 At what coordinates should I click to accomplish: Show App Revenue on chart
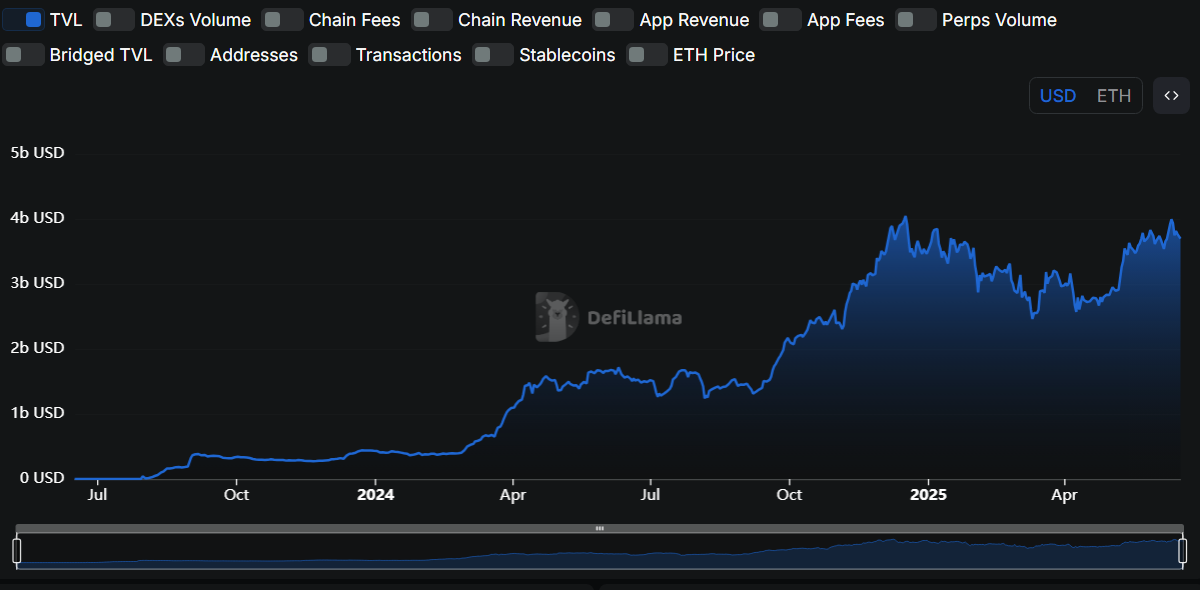pyautogui.click(x=613, y=20)
